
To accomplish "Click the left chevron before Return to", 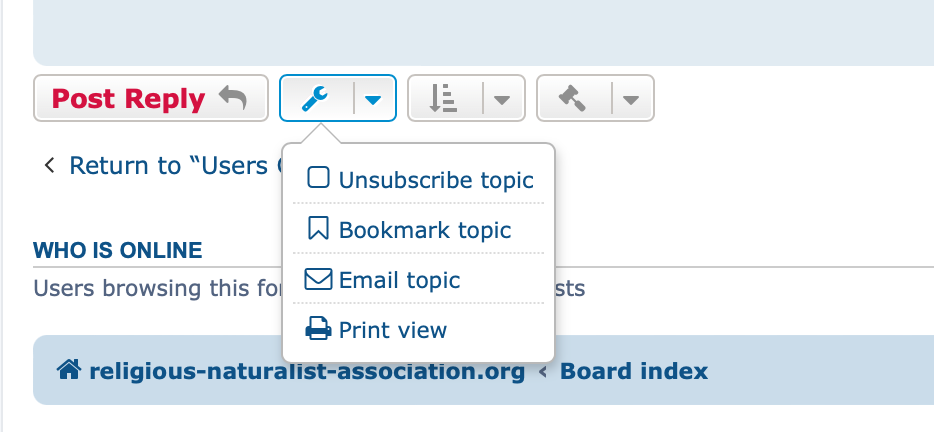I will (x=49, y=165).
